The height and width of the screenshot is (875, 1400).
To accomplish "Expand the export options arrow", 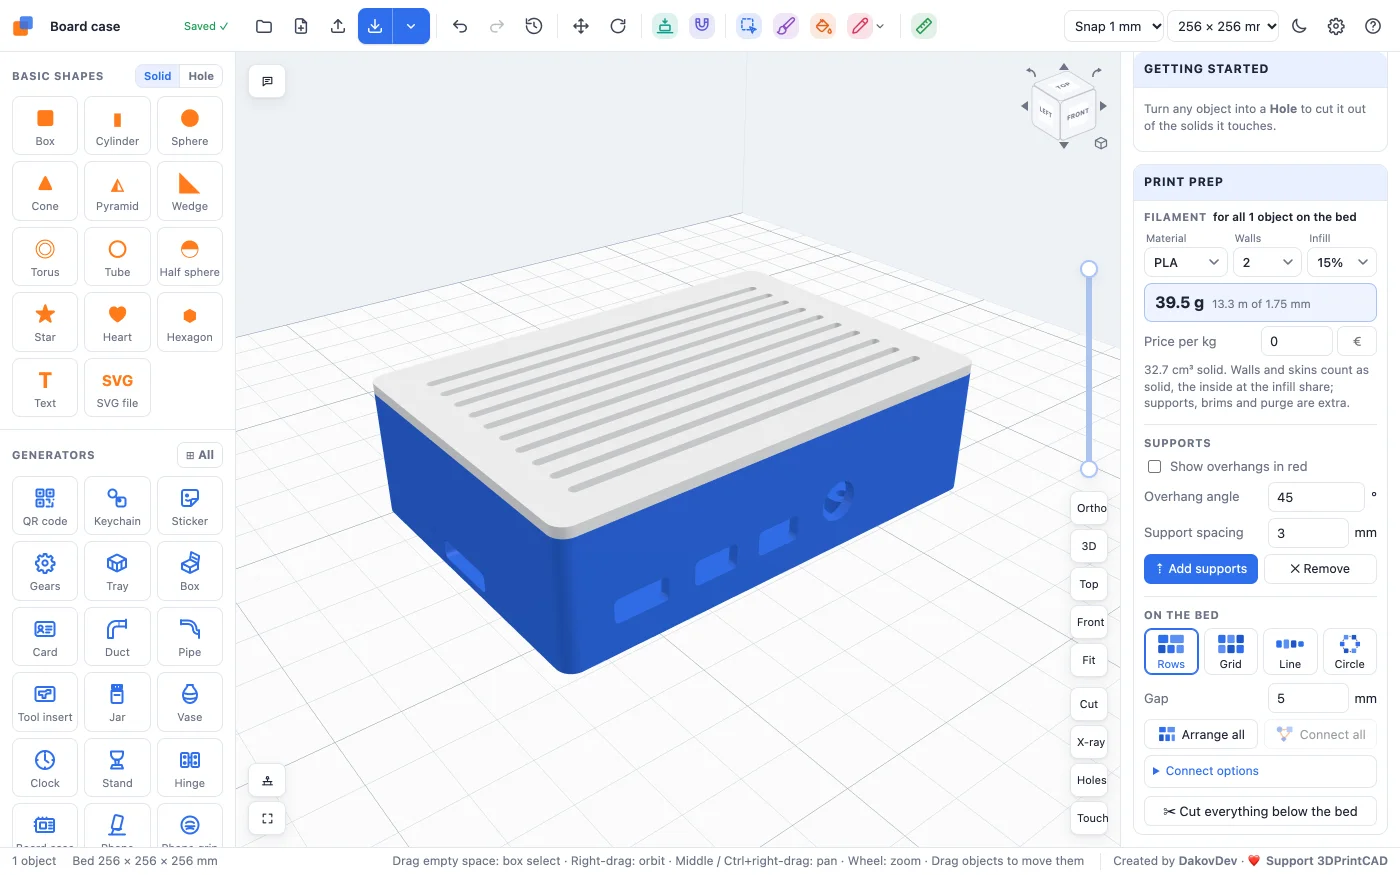I will pyautogui.click(x=411, y=26).
